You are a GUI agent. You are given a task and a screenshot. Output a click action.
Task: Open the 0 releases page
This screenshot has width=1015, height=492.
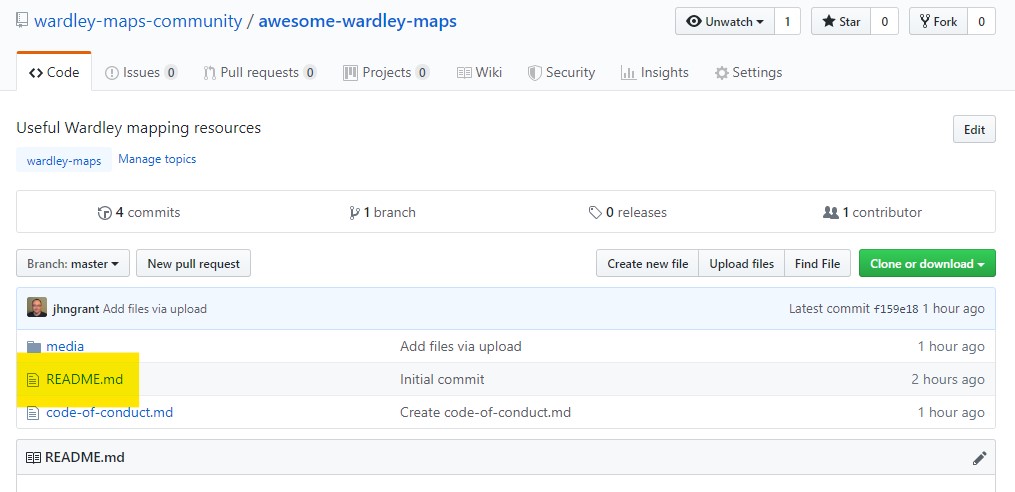click(x=627, y=212)
